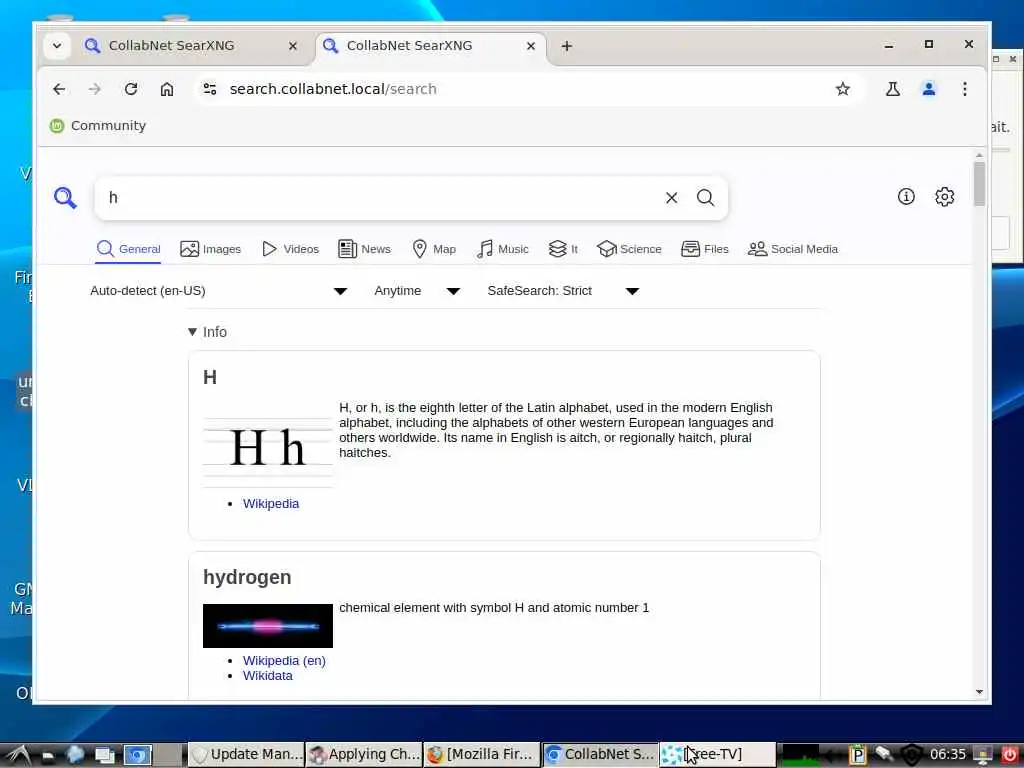Select the Science search category
This screenshot has width=1024, height=768.
click(x=630, y=249)
